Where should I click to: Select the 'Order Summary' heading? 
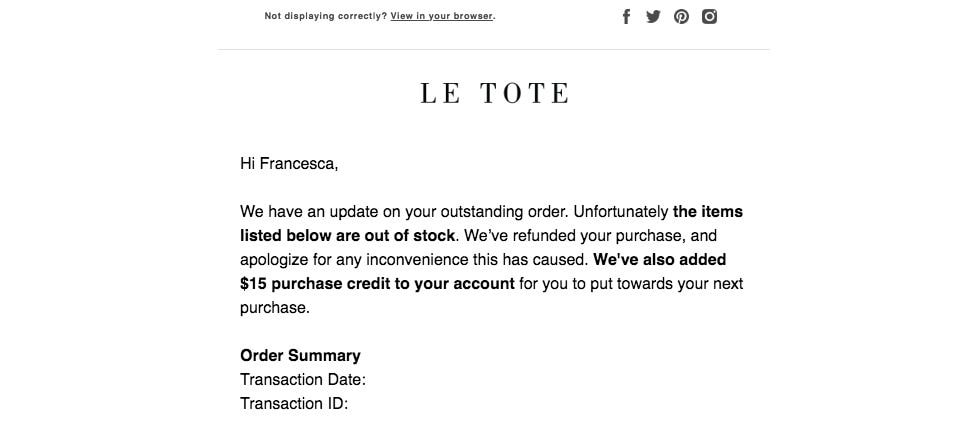click(300, 355)
